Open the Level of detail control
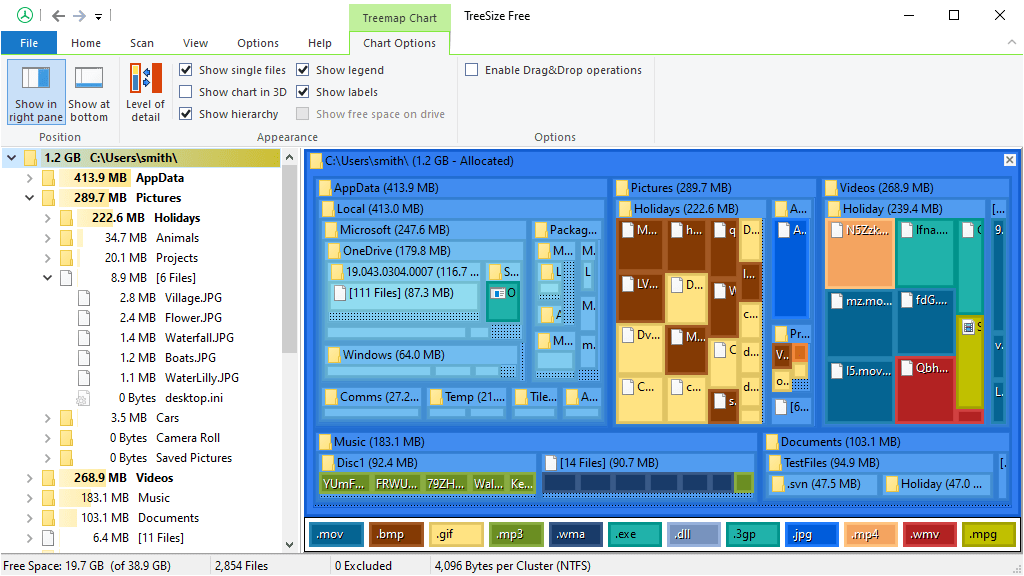This screenshot has height=576, width=1024. click(145, 92)
